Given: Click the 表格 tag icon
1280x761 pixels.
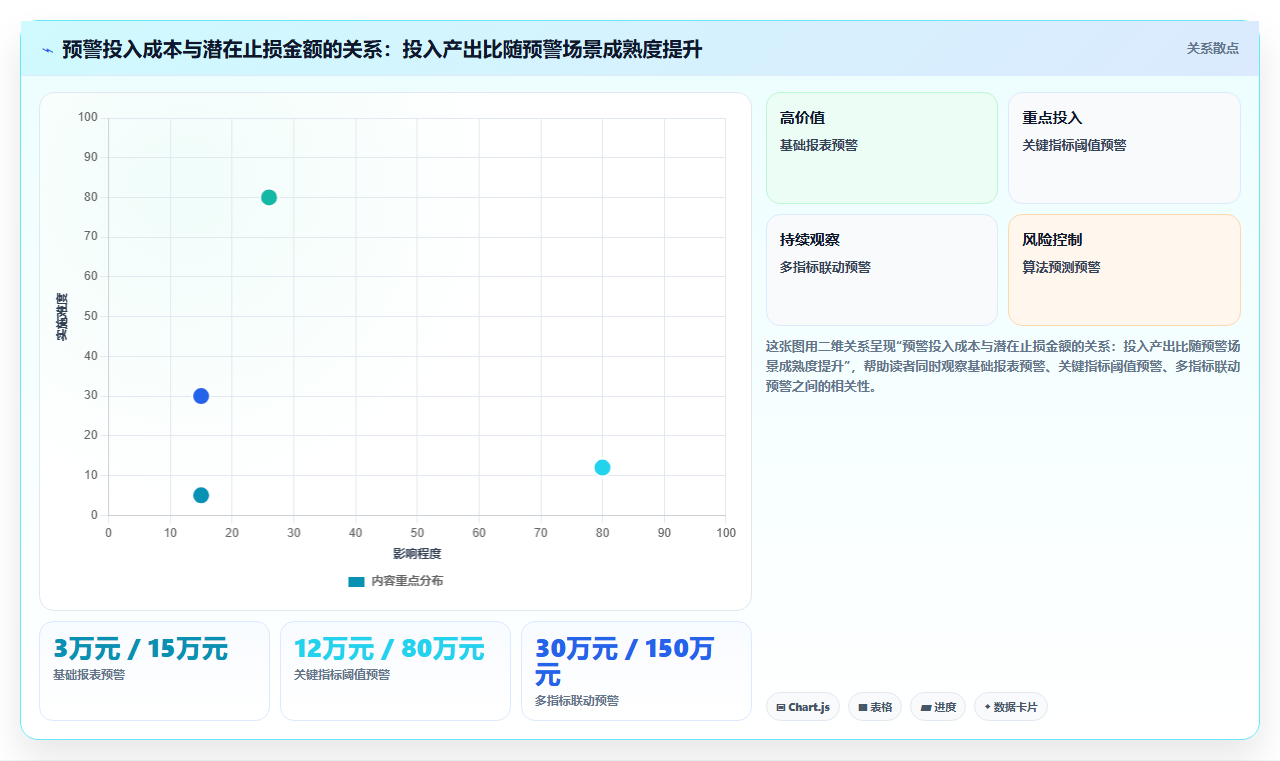Looking at the screenshot, I should [x=863, y=707].
